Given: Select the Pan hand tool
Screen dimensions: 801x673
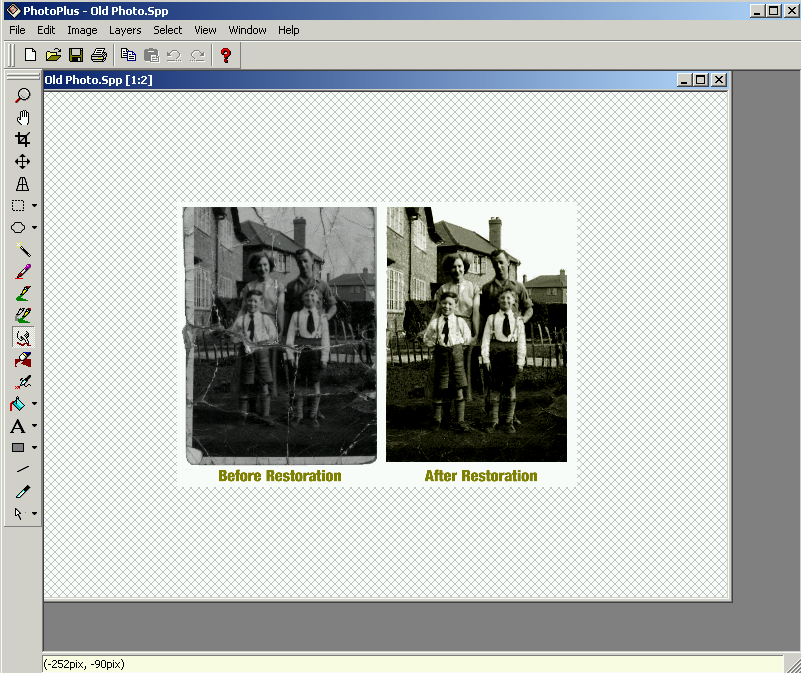Looking at the screenshot, I should pos(22,118).
